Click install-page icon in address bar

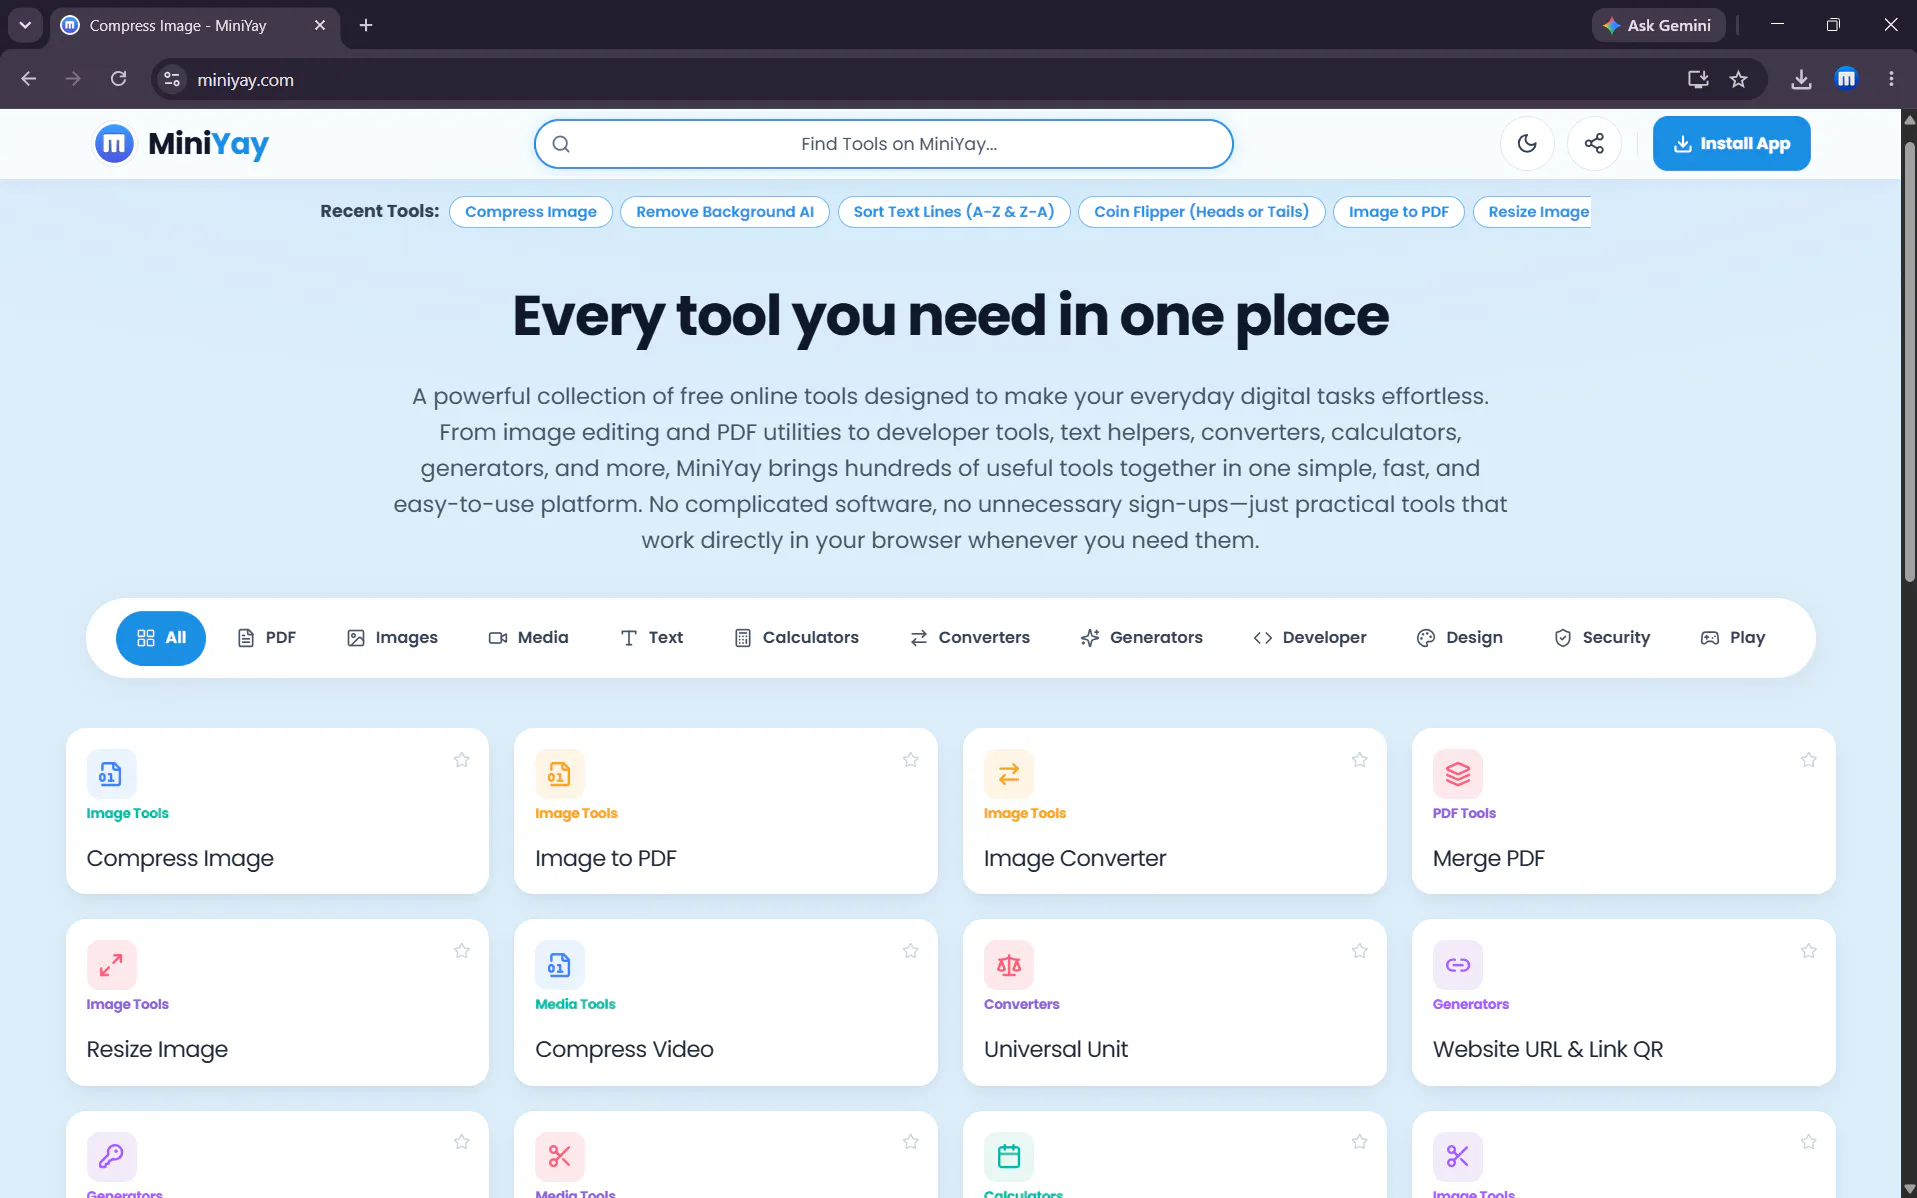[1697, 79]
